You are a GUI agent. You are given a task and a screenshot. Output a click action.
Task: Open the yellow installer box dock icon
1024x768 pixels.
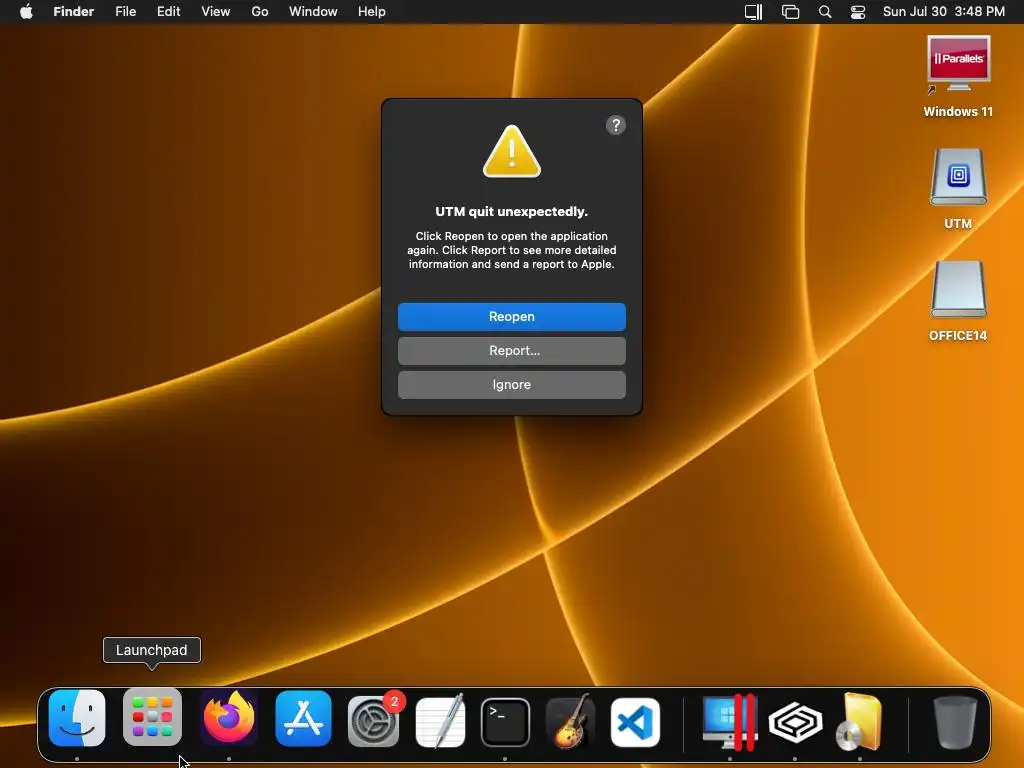click(x=859, y=721)
